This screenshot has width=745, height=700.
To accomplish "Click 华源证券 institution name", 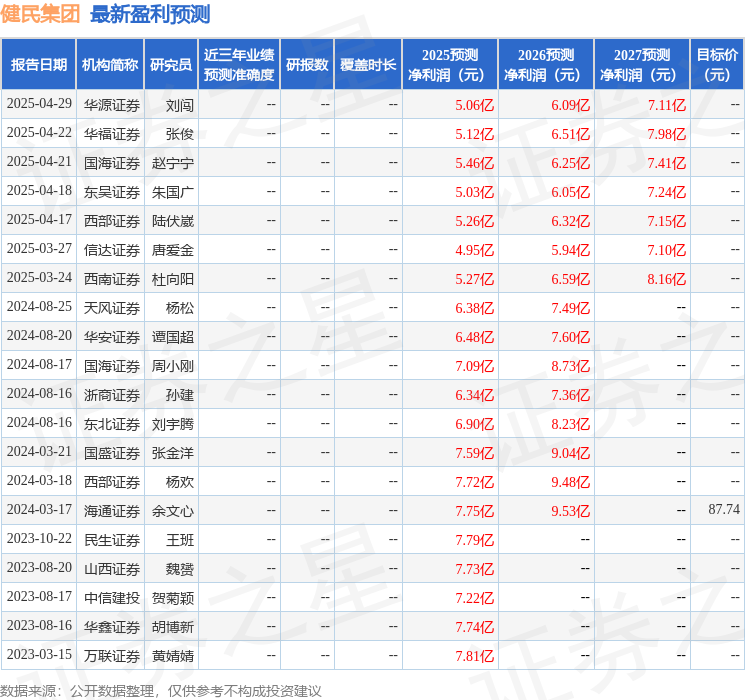I will tap(111, 105).
